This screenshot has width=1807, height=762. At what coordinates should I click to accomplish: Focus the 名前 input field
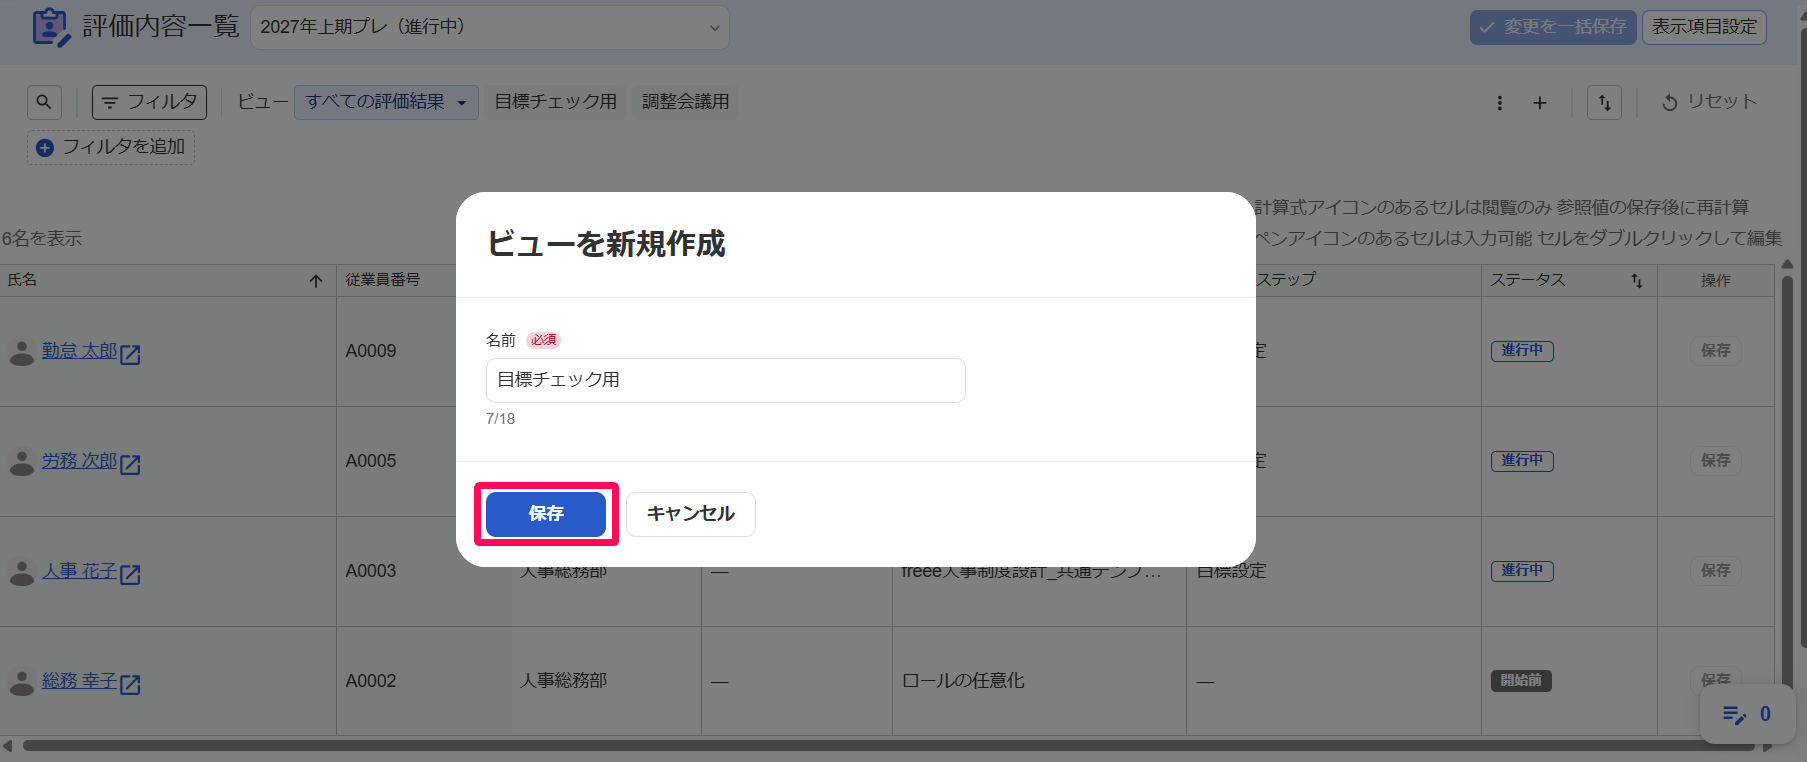[x=726, y=380]
